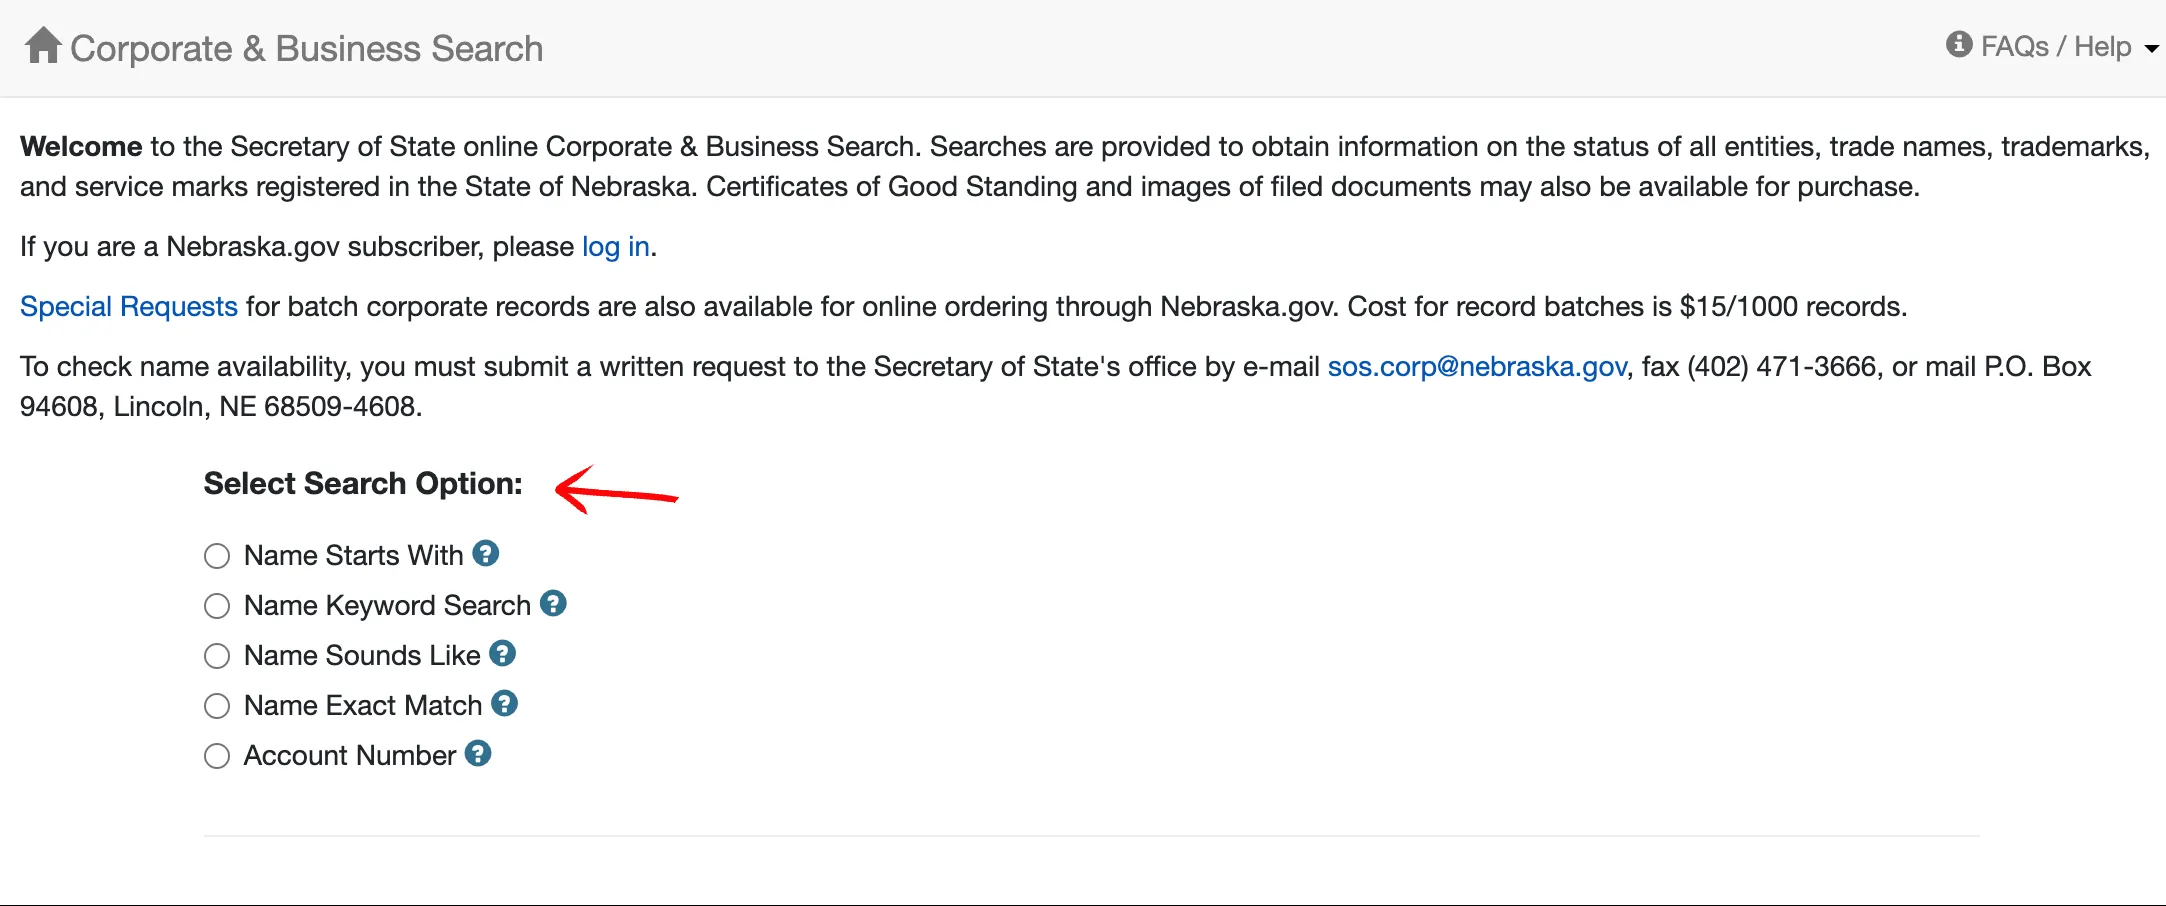Follow the log in link
This screenshot has height=906, width=2166.
(616, 246)
